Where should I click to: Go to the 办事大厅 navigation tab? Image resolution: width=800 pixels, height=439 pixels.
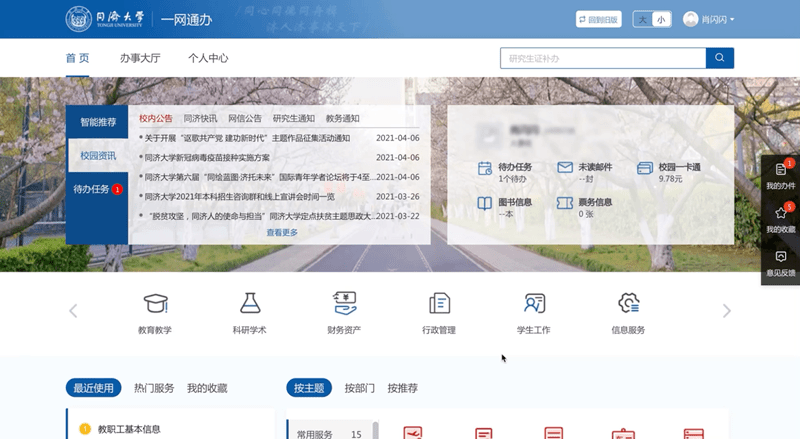(139, 58)
